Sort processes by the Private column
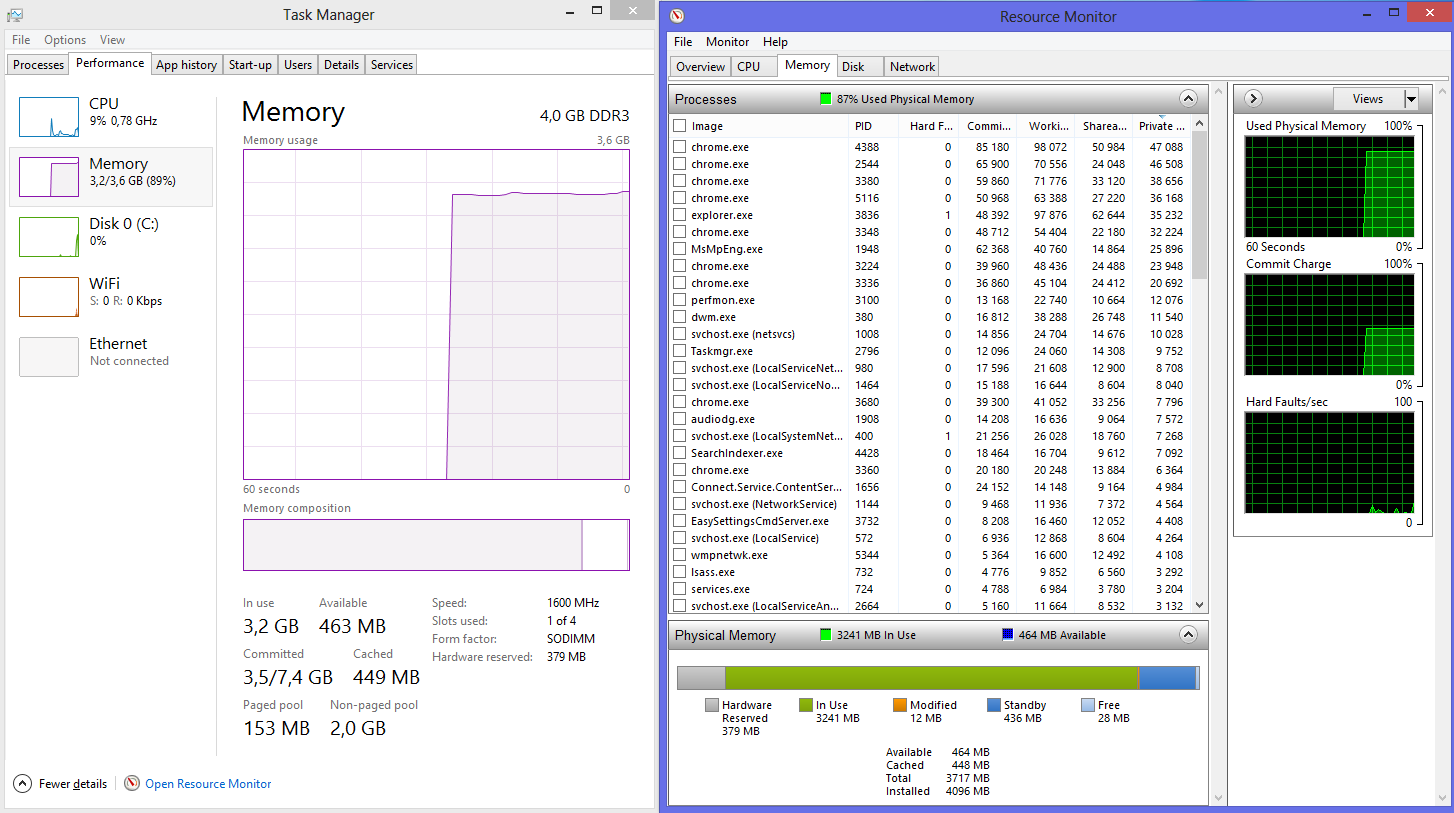 pos(1160,126)
